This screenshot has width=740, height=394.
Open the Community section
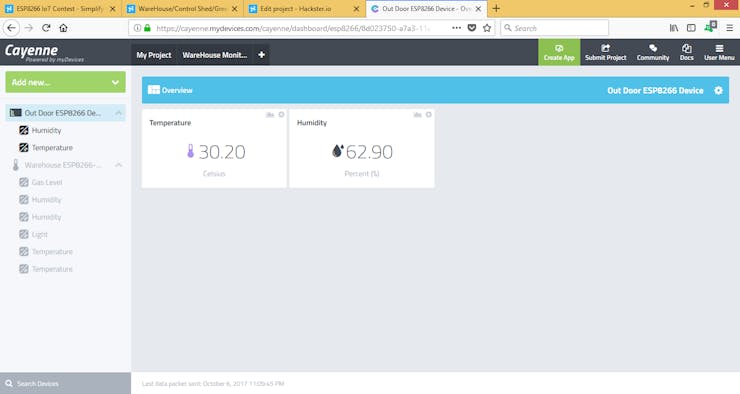pyautogui.click(x=653, y=52)
